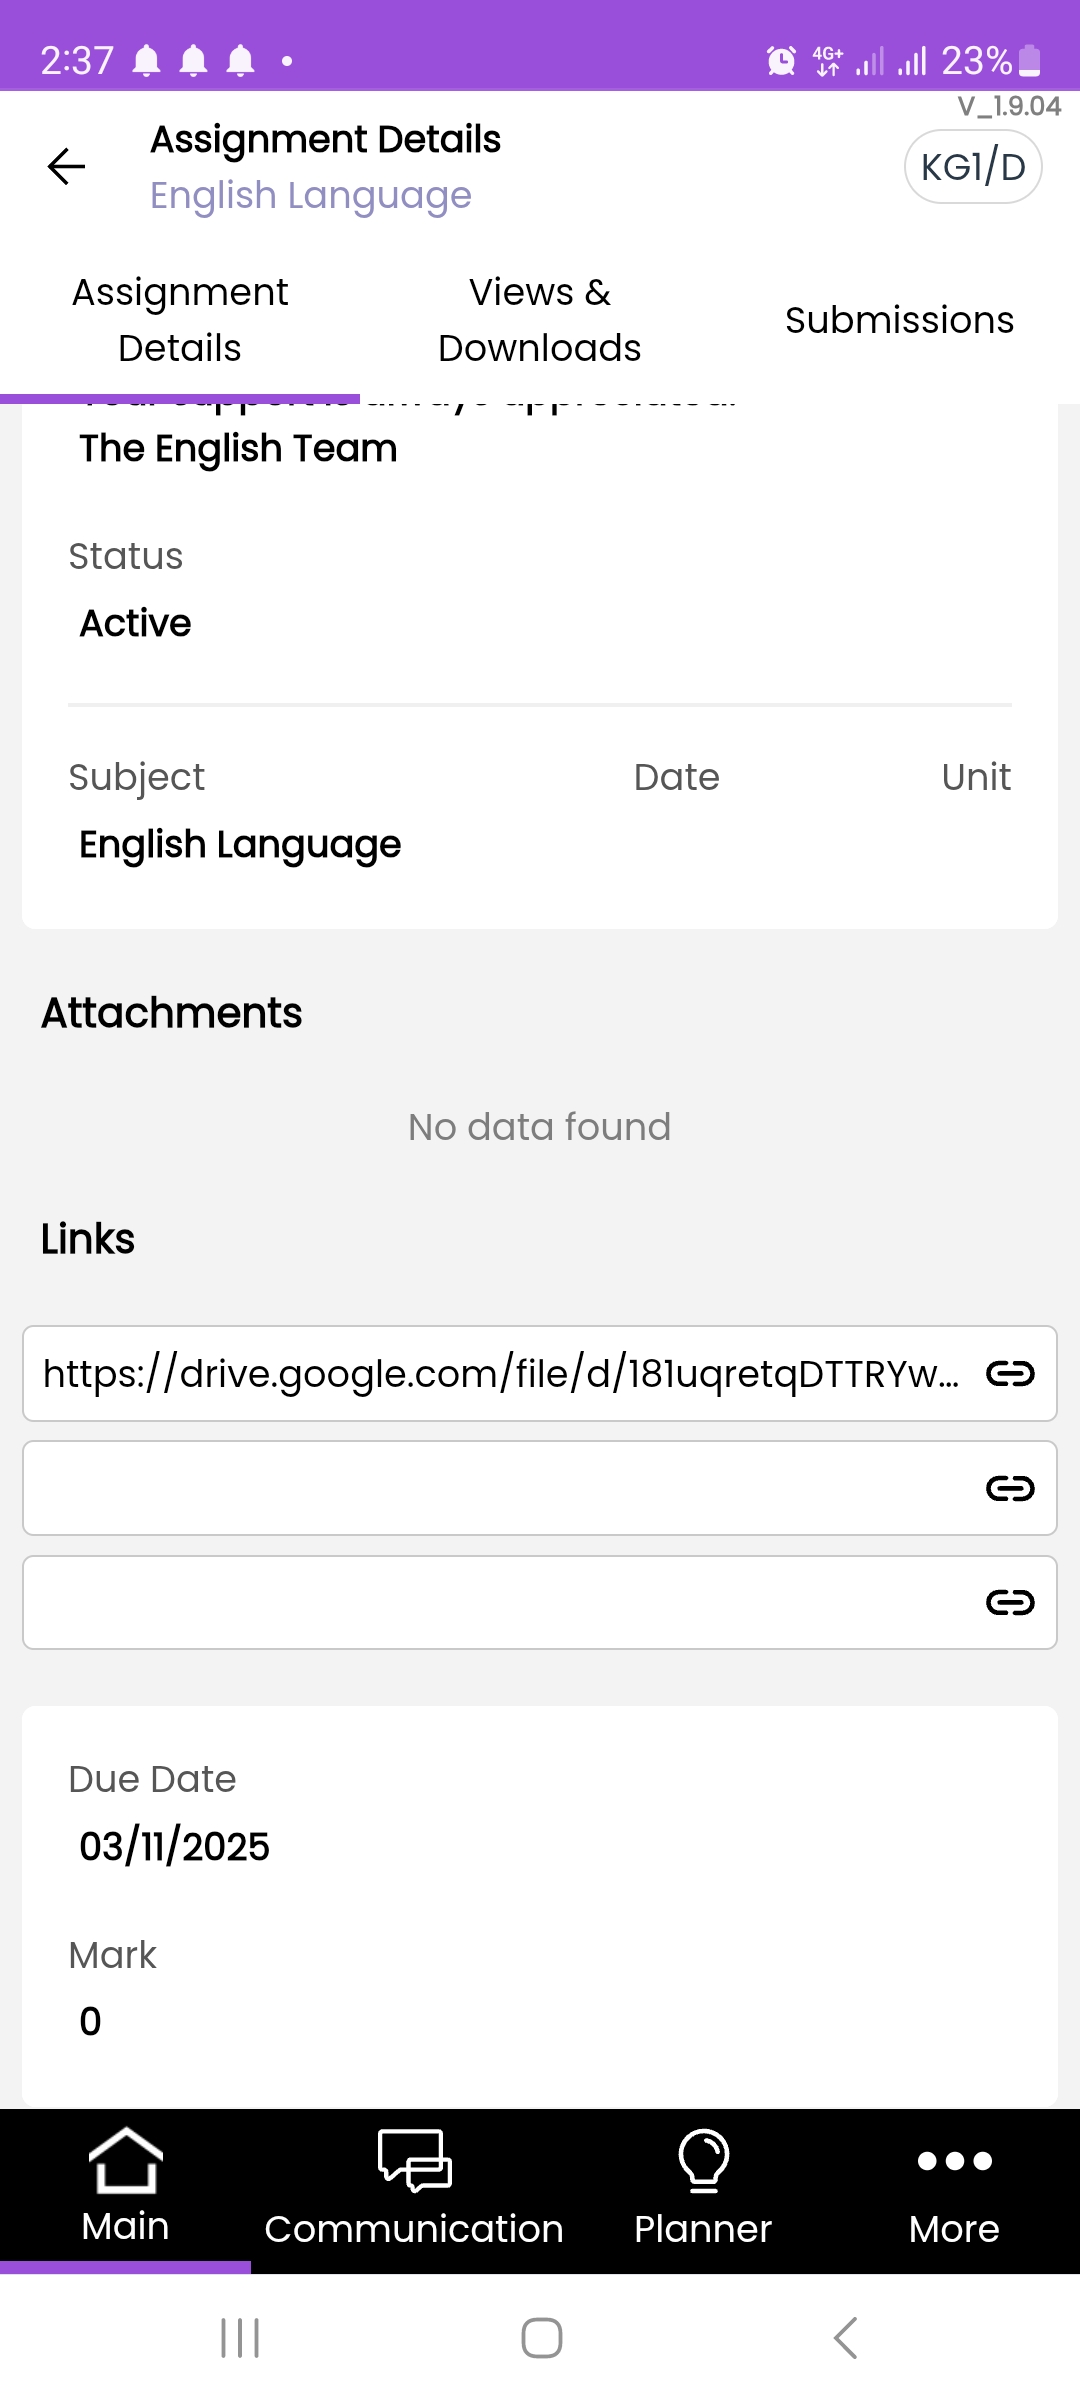This screenshot has width=1080, height=2400.
Task: Tap the third link's chain icon
Action: (1009, 1603)
